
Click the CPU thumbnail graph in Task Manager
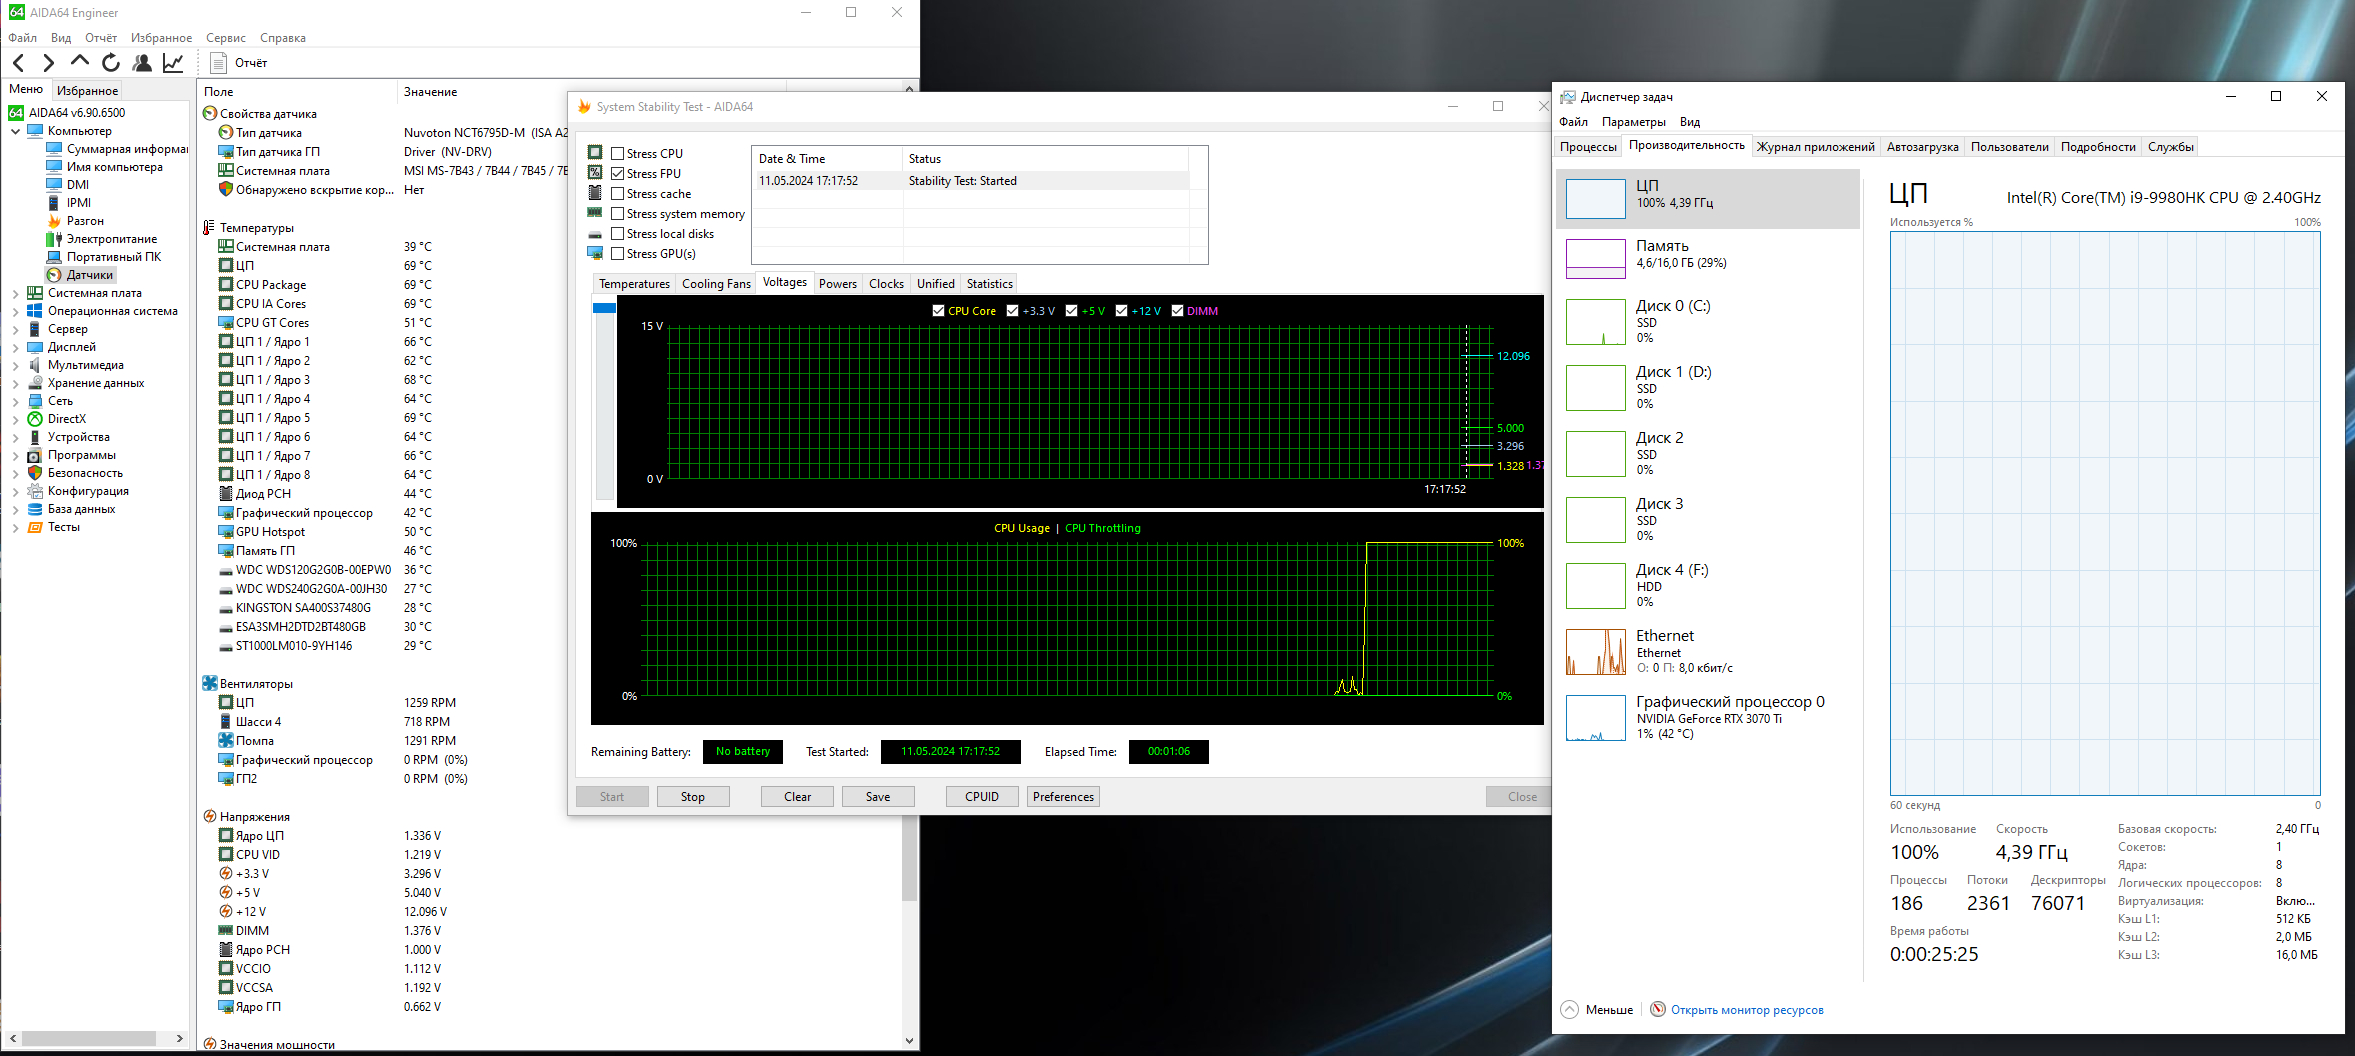(1595, 199)
